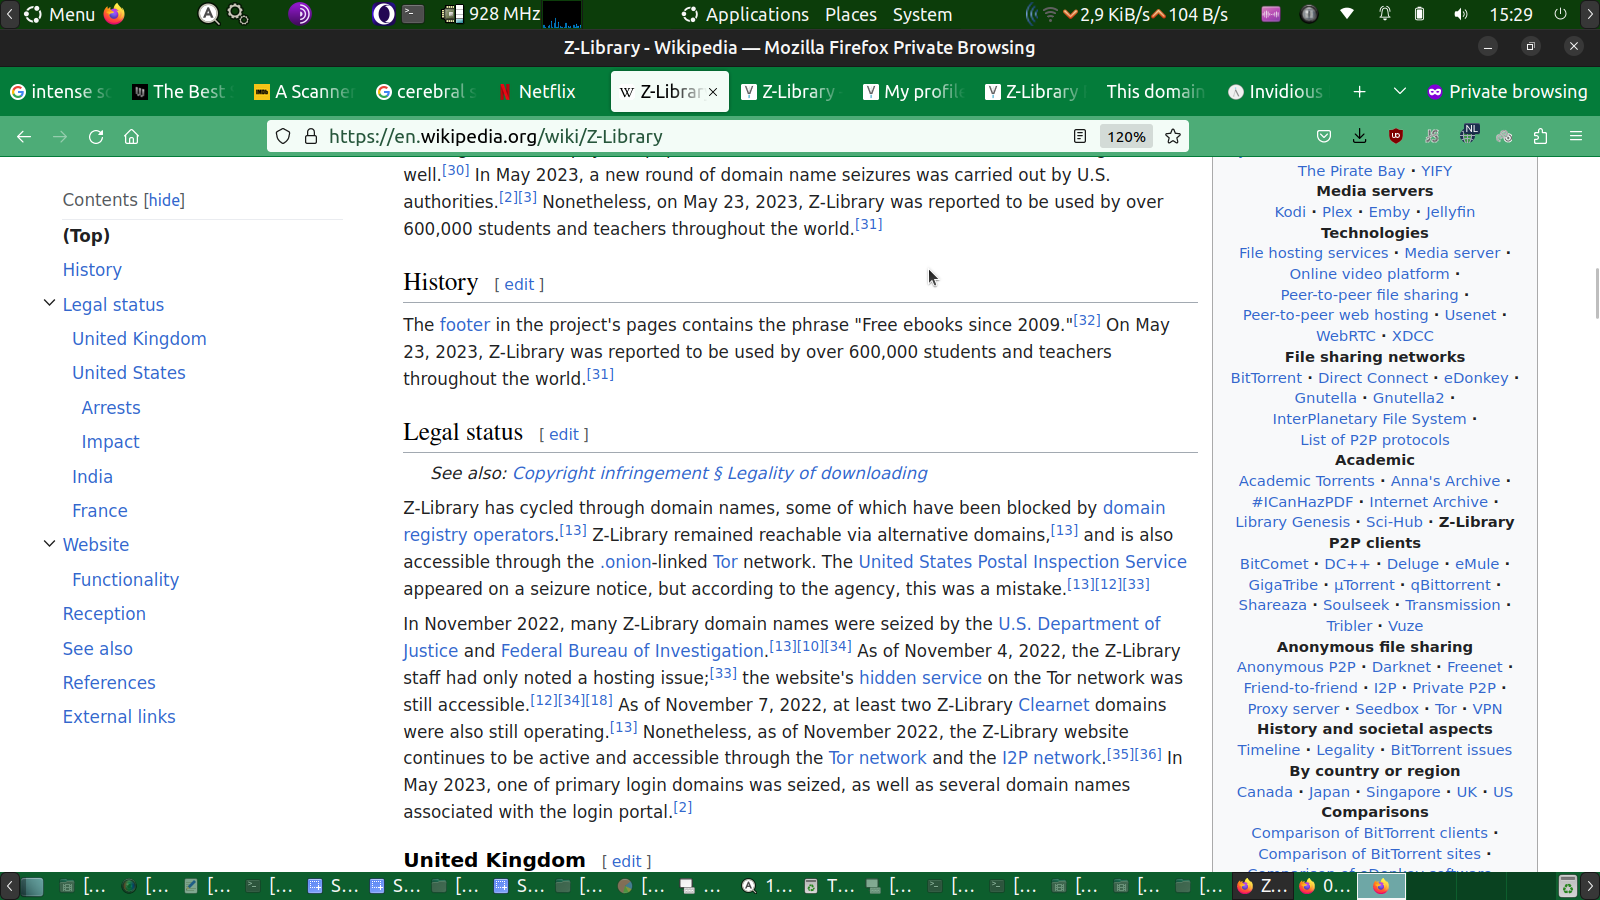Hide the Contents sidebar

pyautogui.click(x=164, y=200)
